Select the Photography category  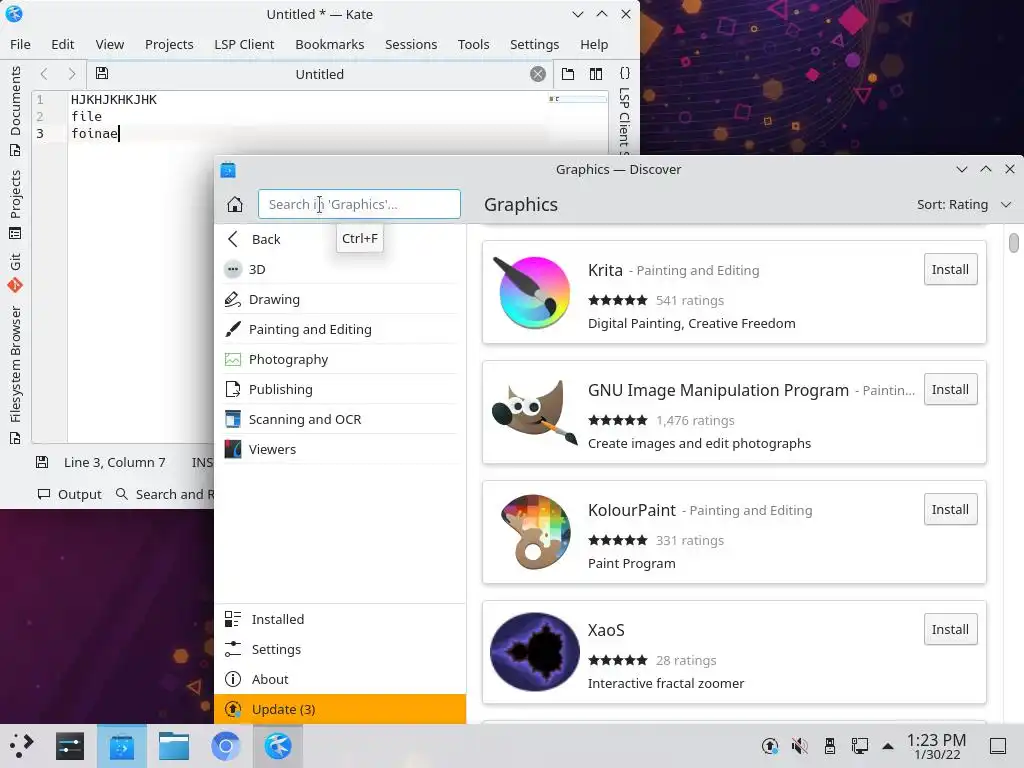coord(340,359)
